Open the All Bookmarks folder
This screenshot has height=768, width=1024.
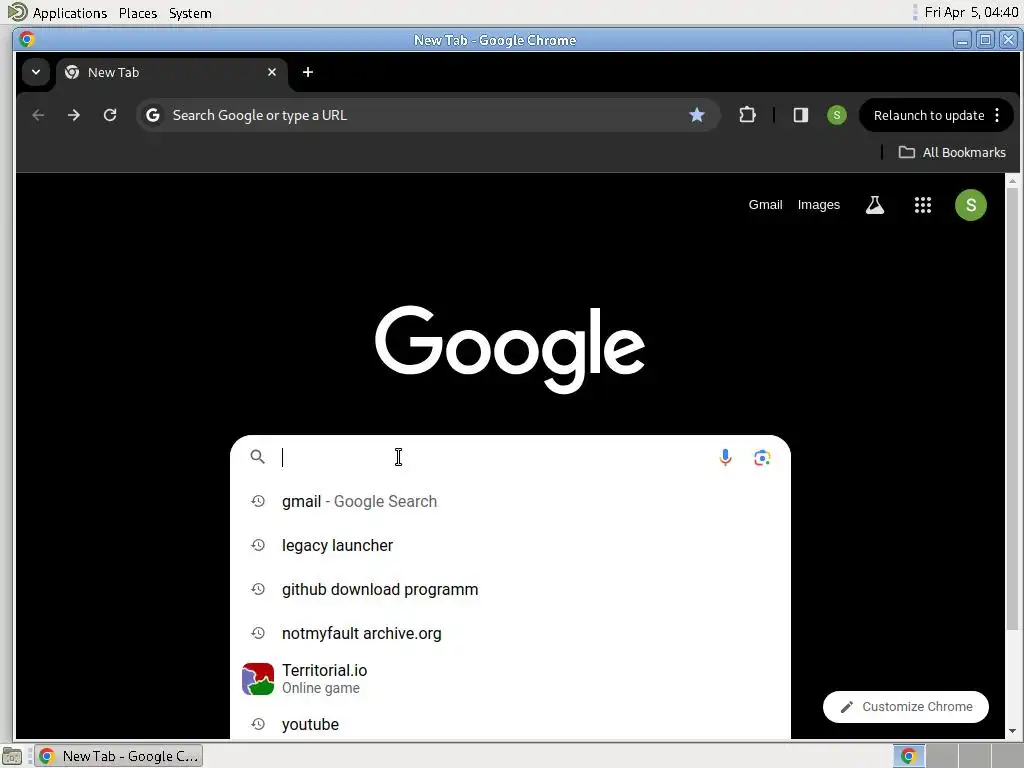pyautogui.click(x=953, y=152)
